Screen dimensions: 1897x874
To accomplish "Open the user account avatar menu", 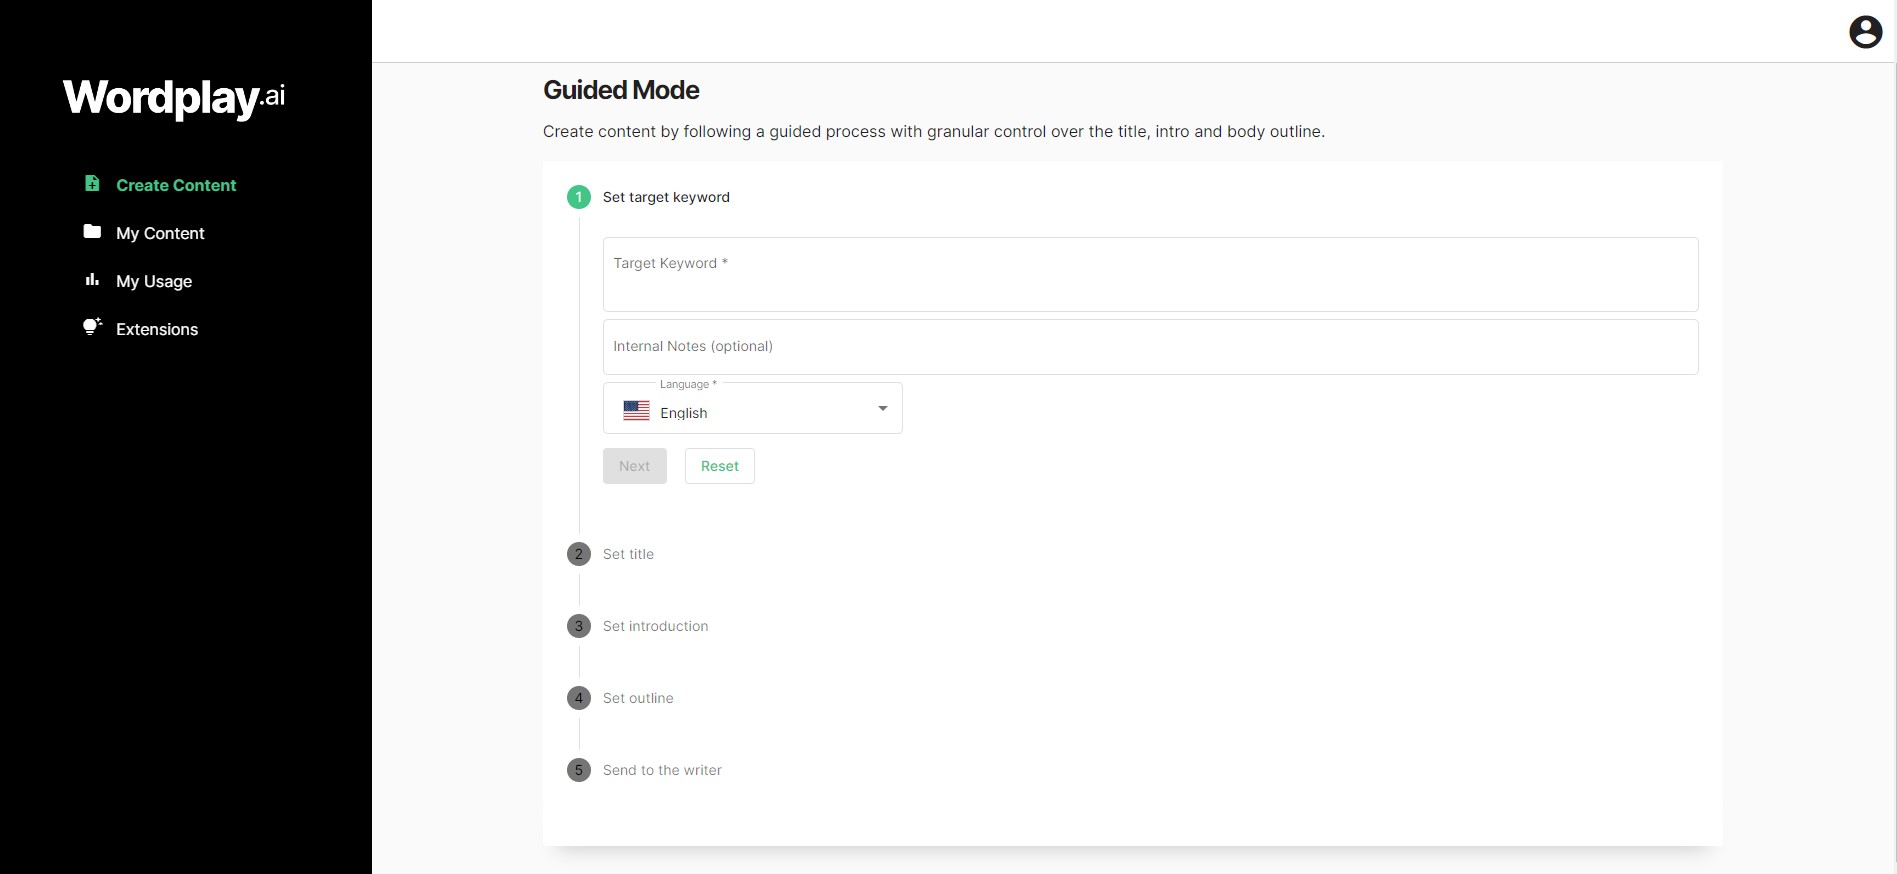I will [x=1865, y=32].
